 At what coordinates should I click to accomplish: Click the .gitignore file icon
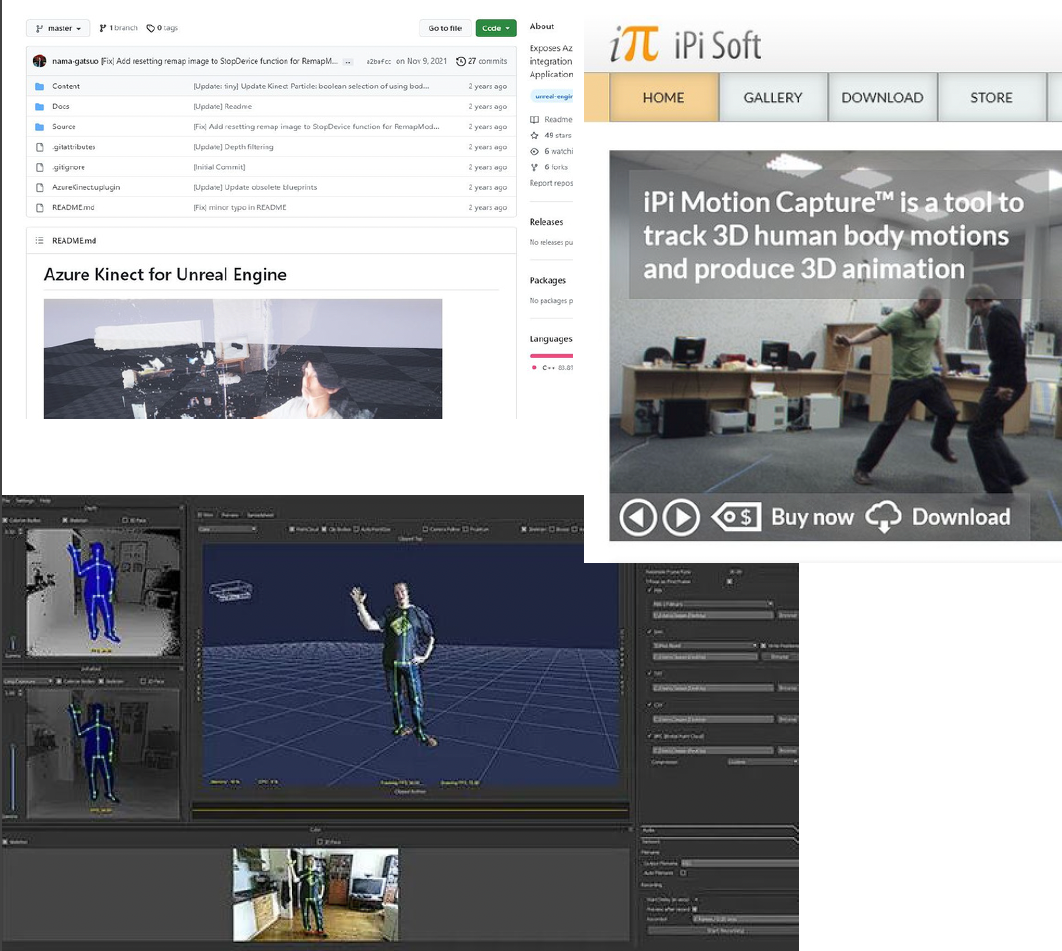coord(39,167)
